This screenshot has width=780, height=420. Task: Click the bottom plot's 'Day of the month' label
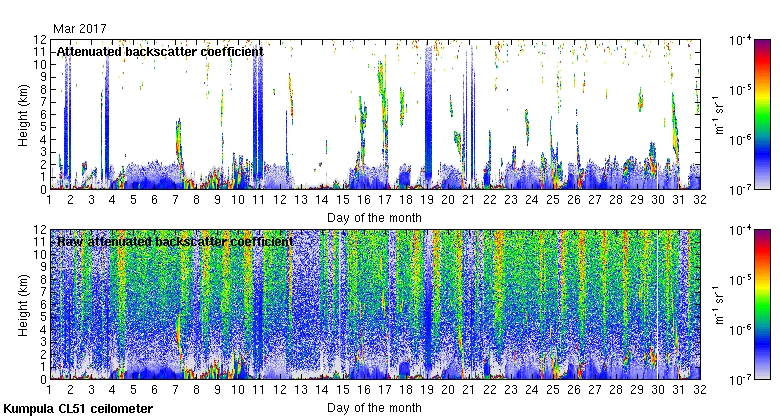click(x=374, y=408)
